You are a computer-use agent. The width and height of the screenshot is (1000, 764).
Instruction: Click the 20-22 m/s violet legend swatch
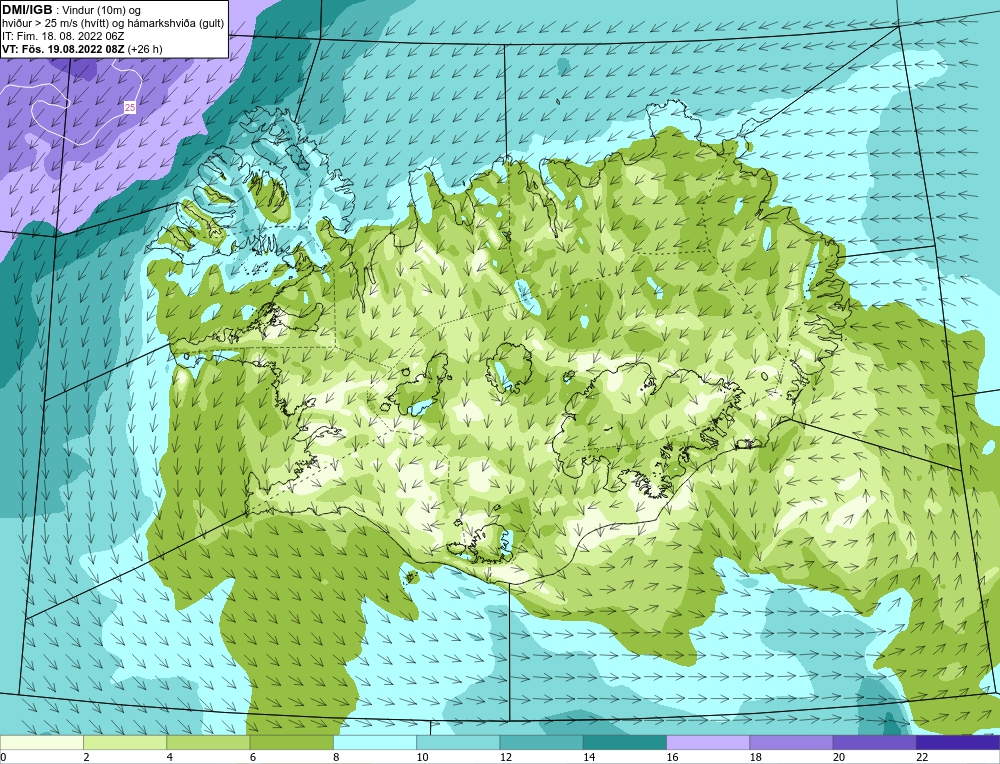(x=874, y=743)
